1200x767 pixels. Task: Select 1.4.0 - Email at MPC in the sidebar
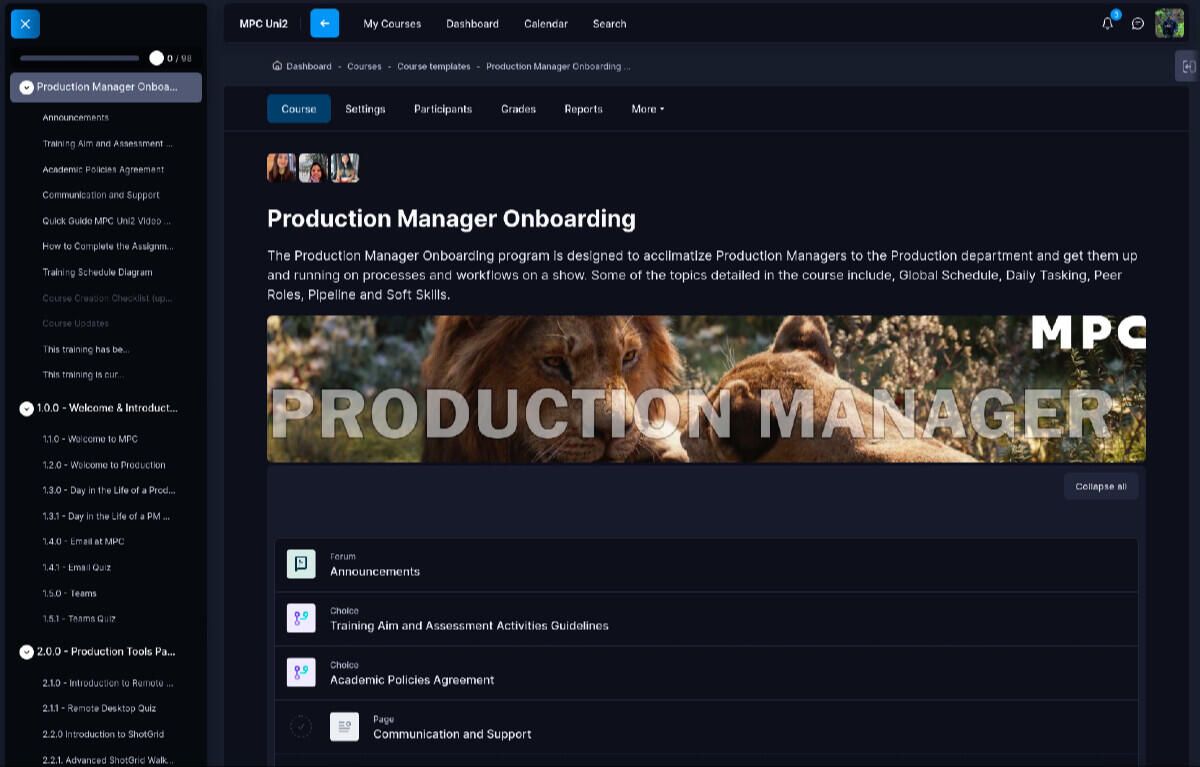(x=83, y=542)
